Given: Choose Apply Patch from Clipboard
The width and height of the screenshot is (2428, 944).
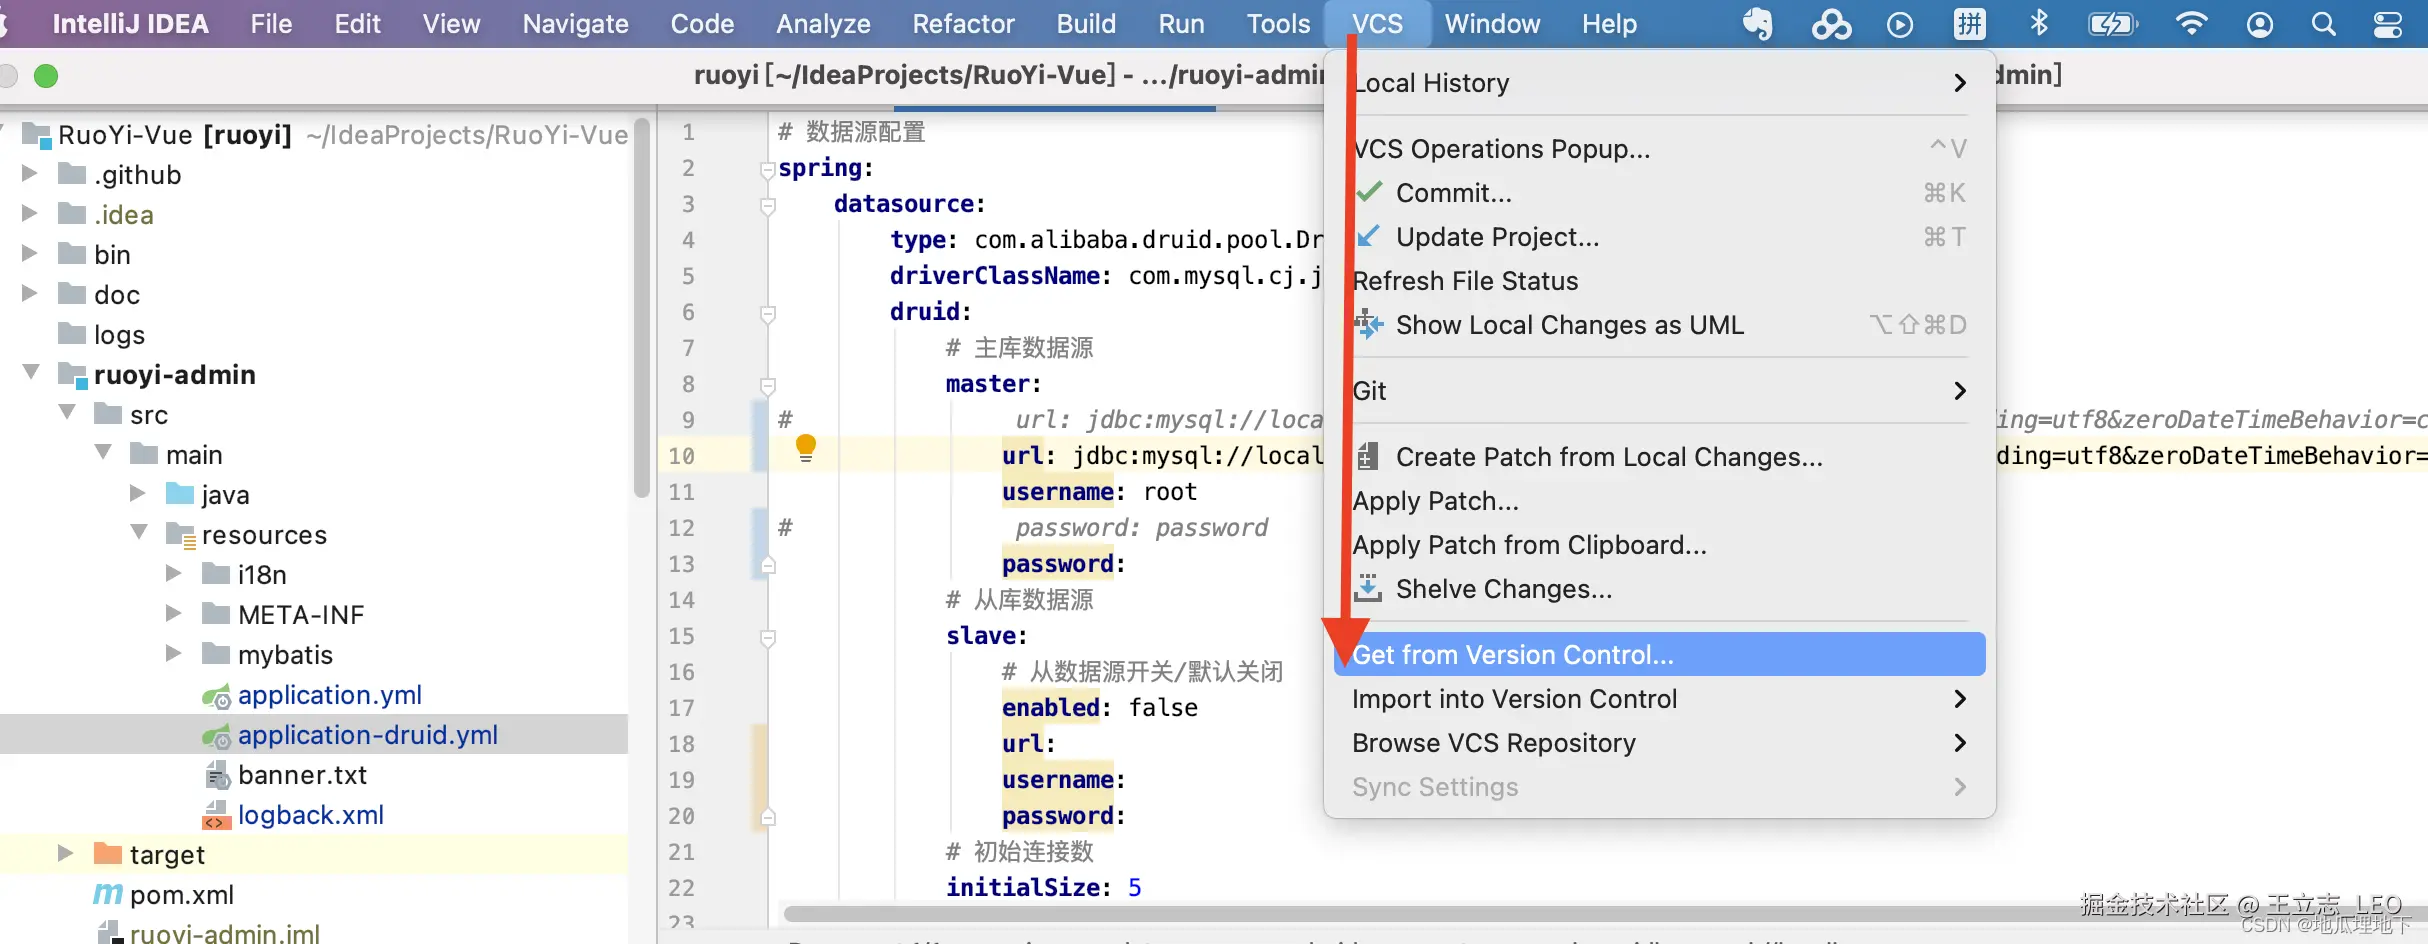Looking at the screenshot, I should (x=1660, y=545).
